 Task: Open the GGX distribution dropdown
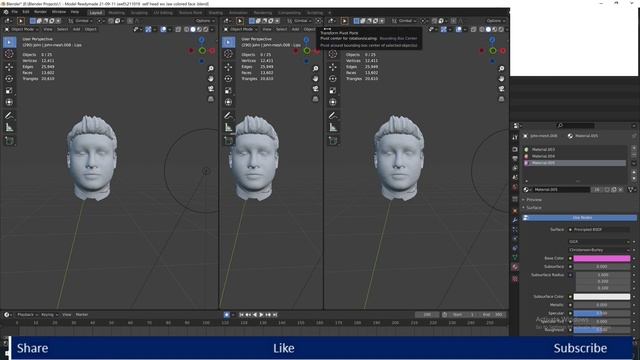coord(599,242)
